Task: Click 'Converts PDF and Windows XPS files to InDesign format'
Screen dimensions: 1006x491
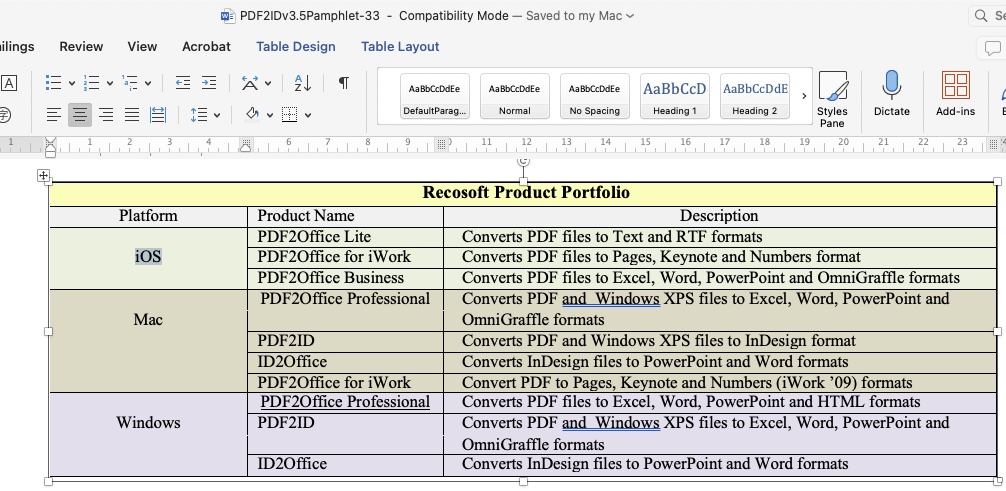Action: 659,341
